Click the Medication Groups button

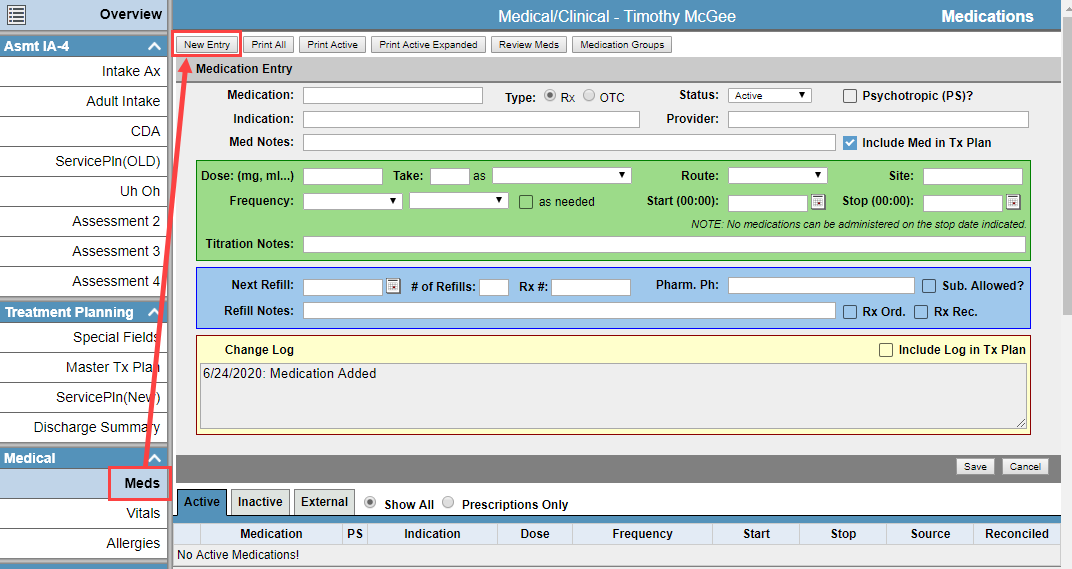click(622, 44)
